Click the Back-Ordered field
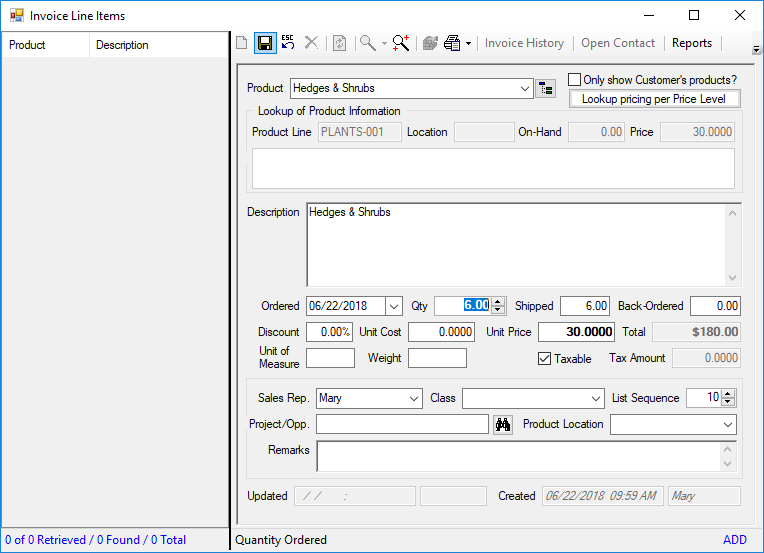Image resolution: width=764 pixels, height=553 pixels. 715,306
